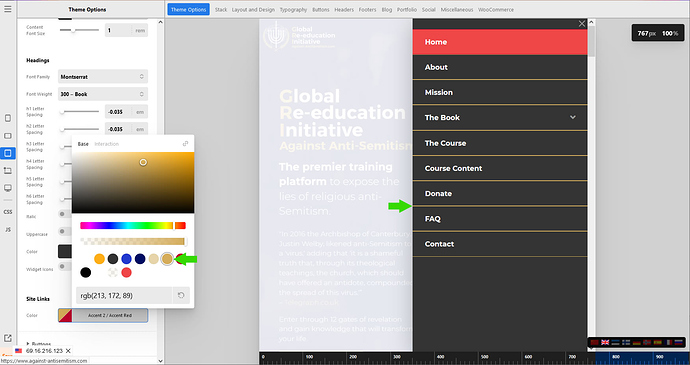The height and width of the screenshot is (365, 690).
Task: Click the external link icon in sidebar
Action: tap(8, 338)
